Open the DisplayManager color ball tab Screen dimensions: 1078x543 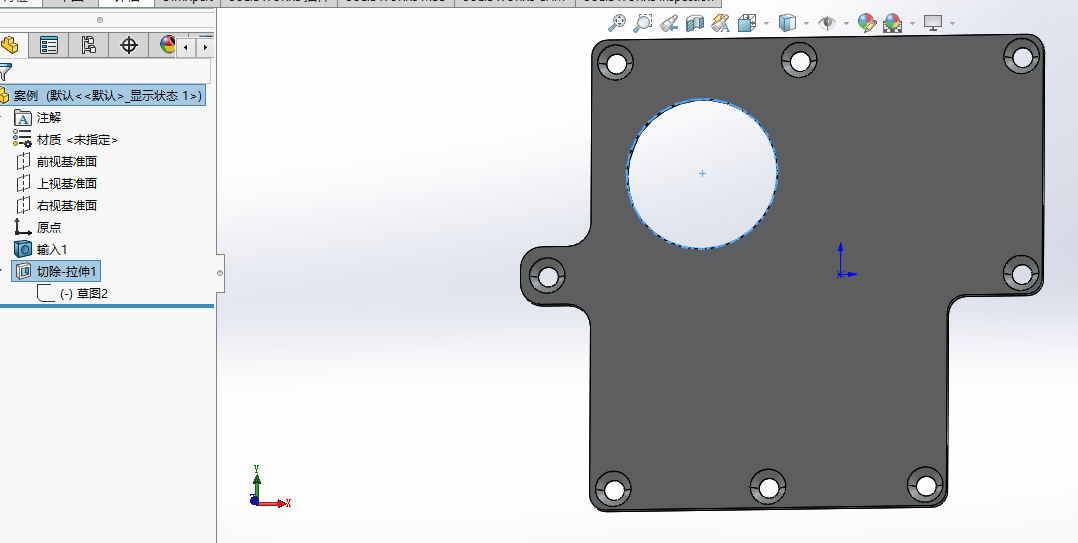coord(167,45)
